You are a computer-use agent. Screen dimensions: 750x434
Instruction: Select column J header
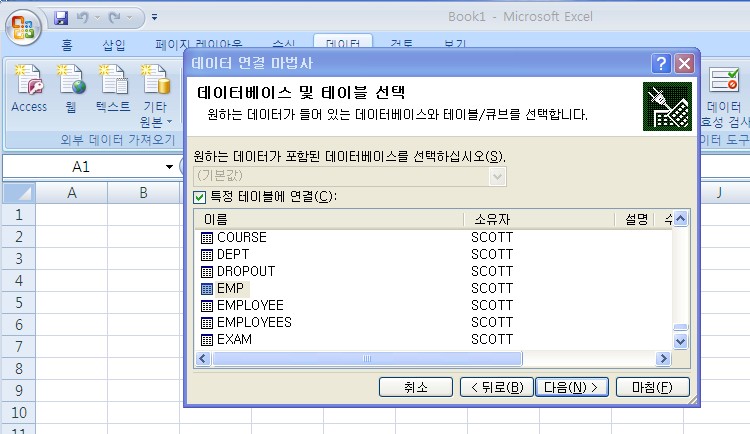point(719,193)
